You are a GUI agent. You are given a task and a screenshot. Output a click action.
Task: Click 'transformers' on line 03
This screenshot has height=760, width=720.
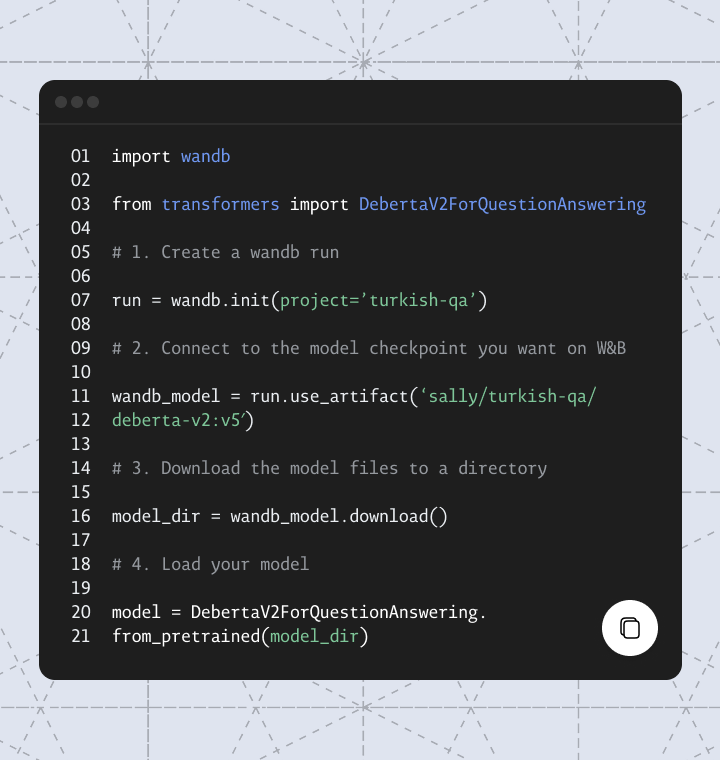220,204
